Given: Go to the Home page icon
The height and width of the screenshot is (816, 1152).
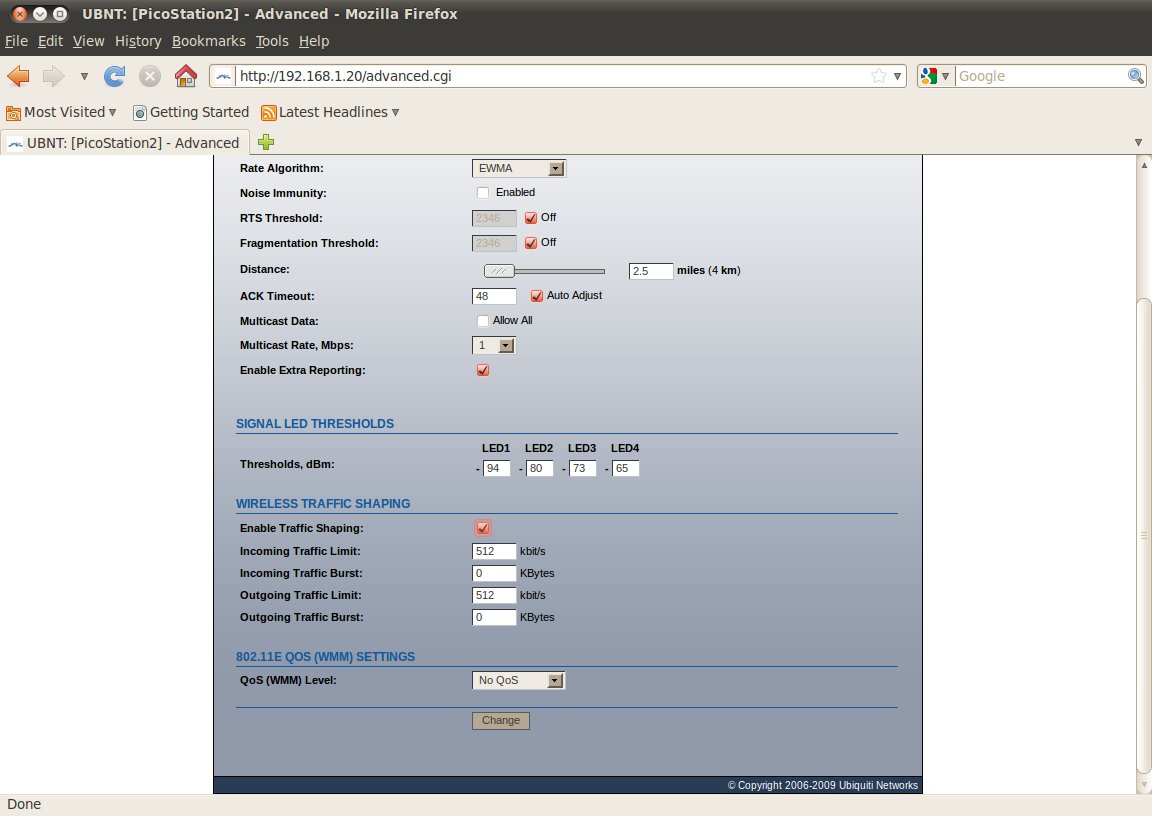Looking at the screenshot, I should (x=185, y=76).
